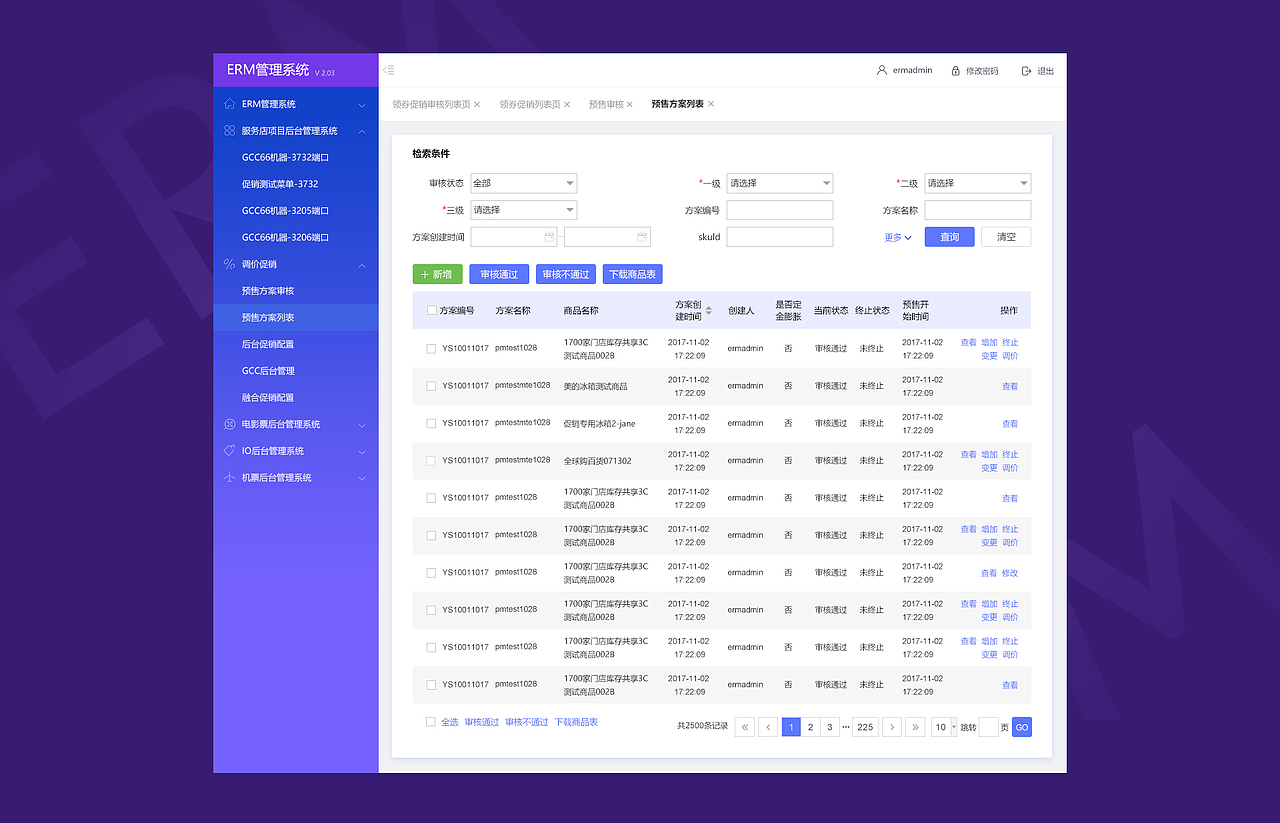The height and width of the screenshot is (823, 1280).
Task: Click the home icon beside ERM管理系统 menu
Action: [x=230, y=104]
